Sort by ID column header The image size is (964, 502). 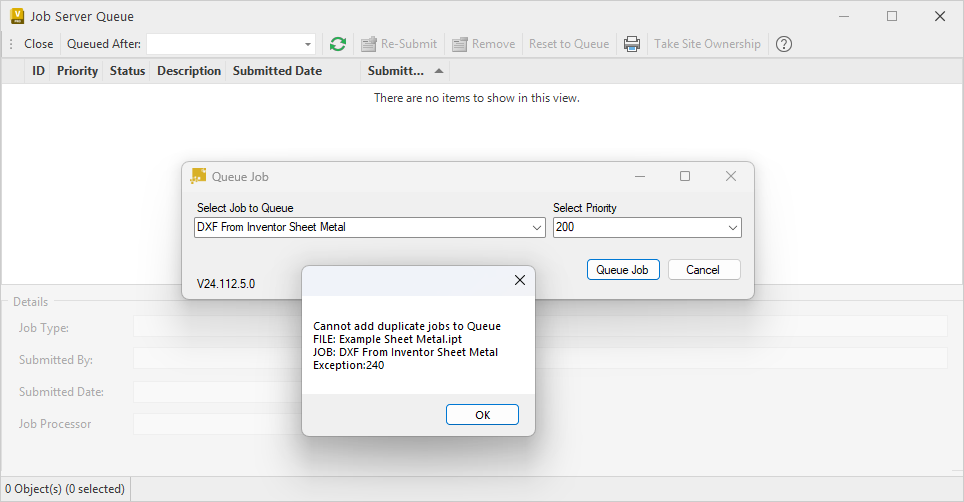[x=38, y=71]
